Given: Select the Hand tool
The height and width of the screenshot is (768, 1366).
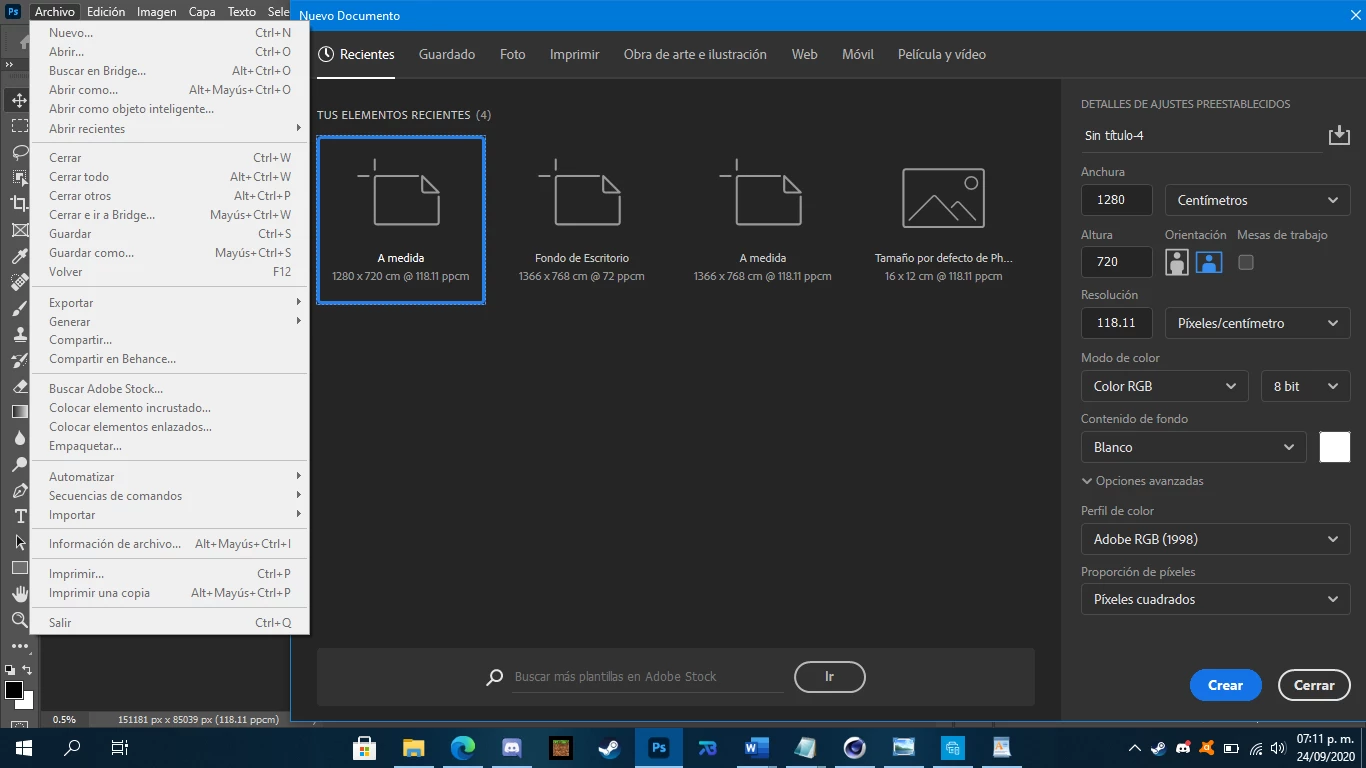Looking at the screenshot, I should pyautogui.click(x=19, y=594).
